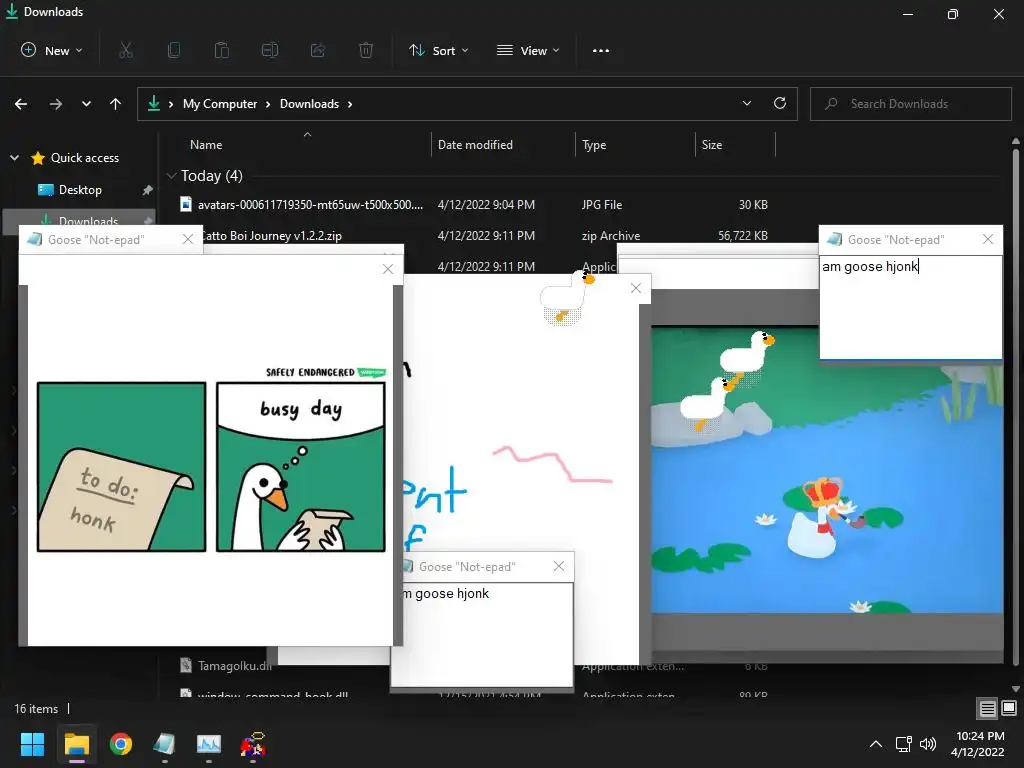This screenshot has height=768, width=1024.
Task: Sort files by Size column
Action: [x=712, y=145]
